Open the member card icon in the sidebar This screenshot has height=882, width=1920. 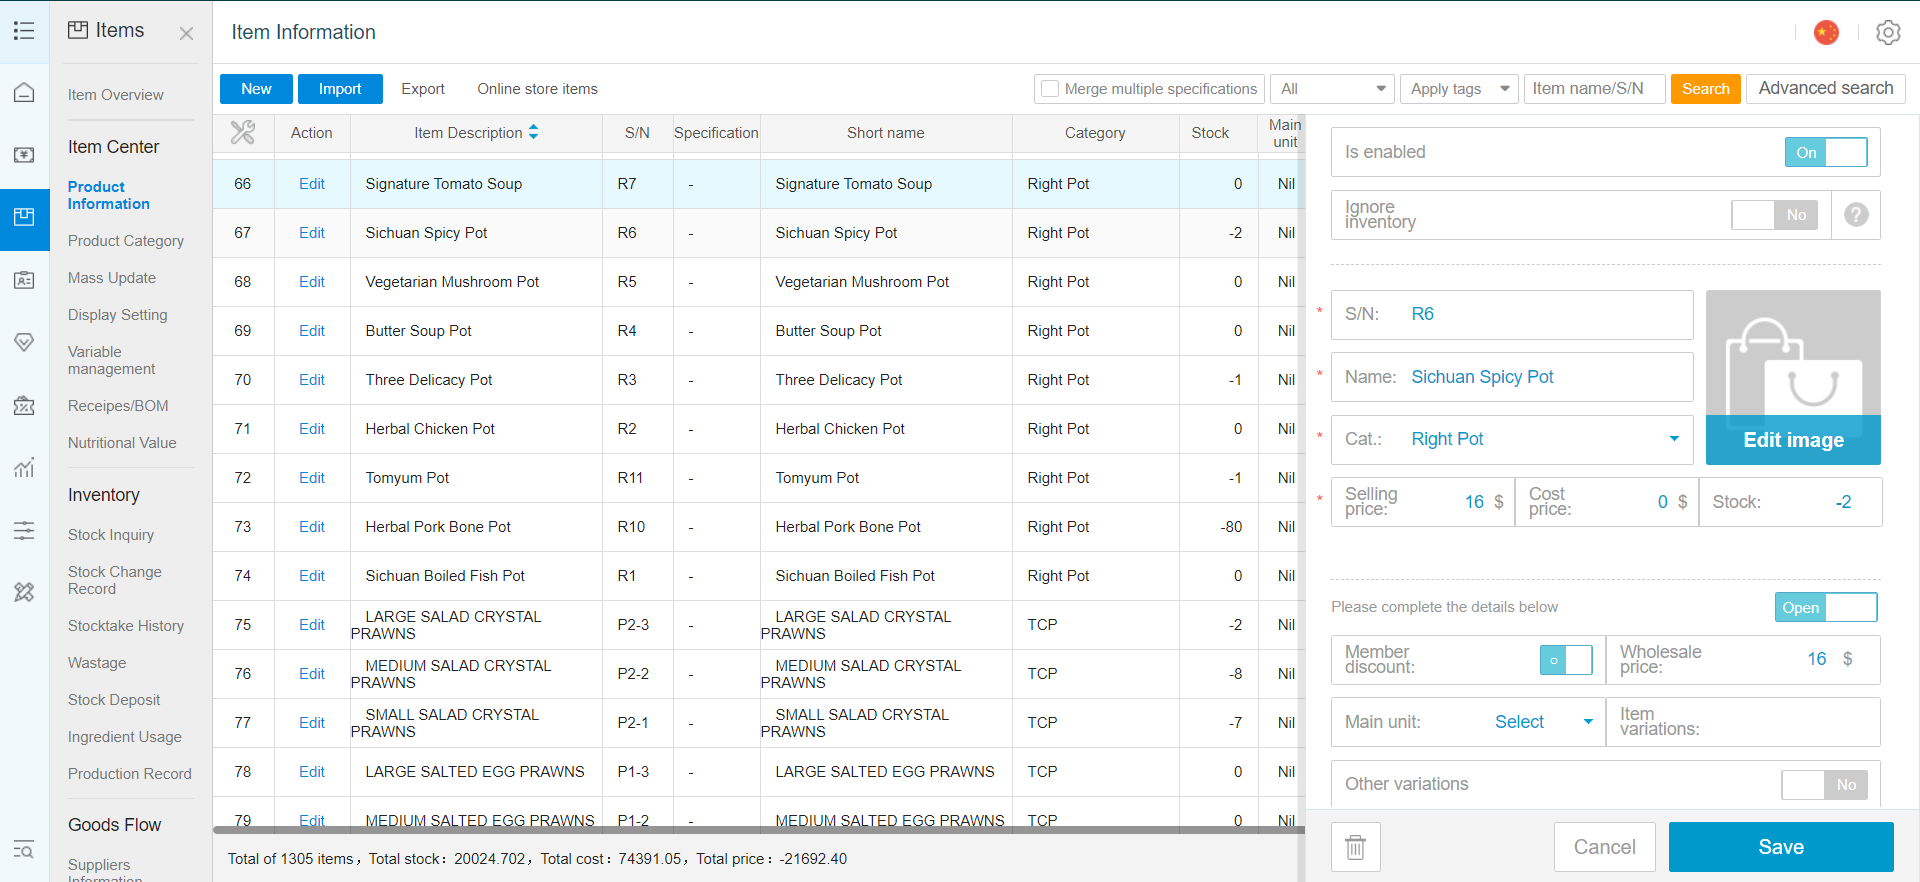pyautogui.click(x=24, y=280)
